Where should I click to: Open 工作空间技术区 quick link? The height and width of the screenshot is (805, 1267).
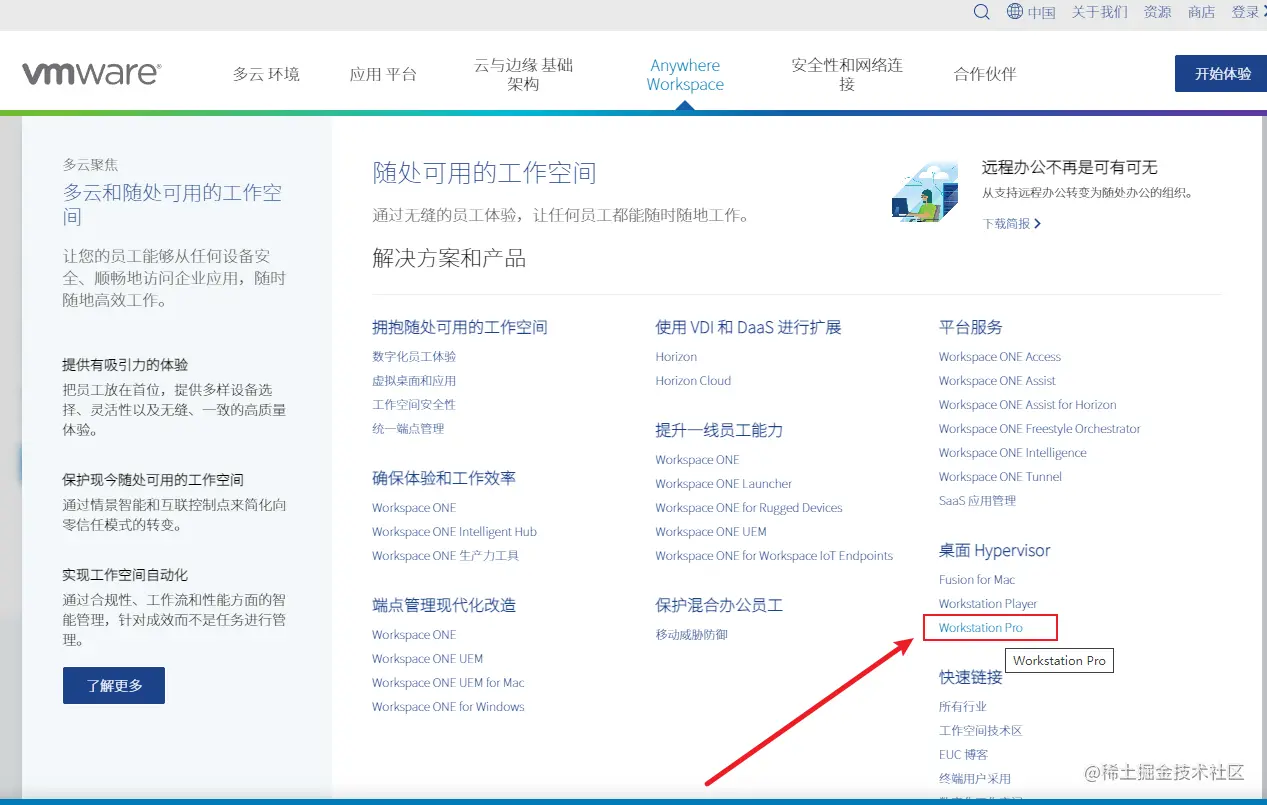pyautogui.click(x=980, y=731)
